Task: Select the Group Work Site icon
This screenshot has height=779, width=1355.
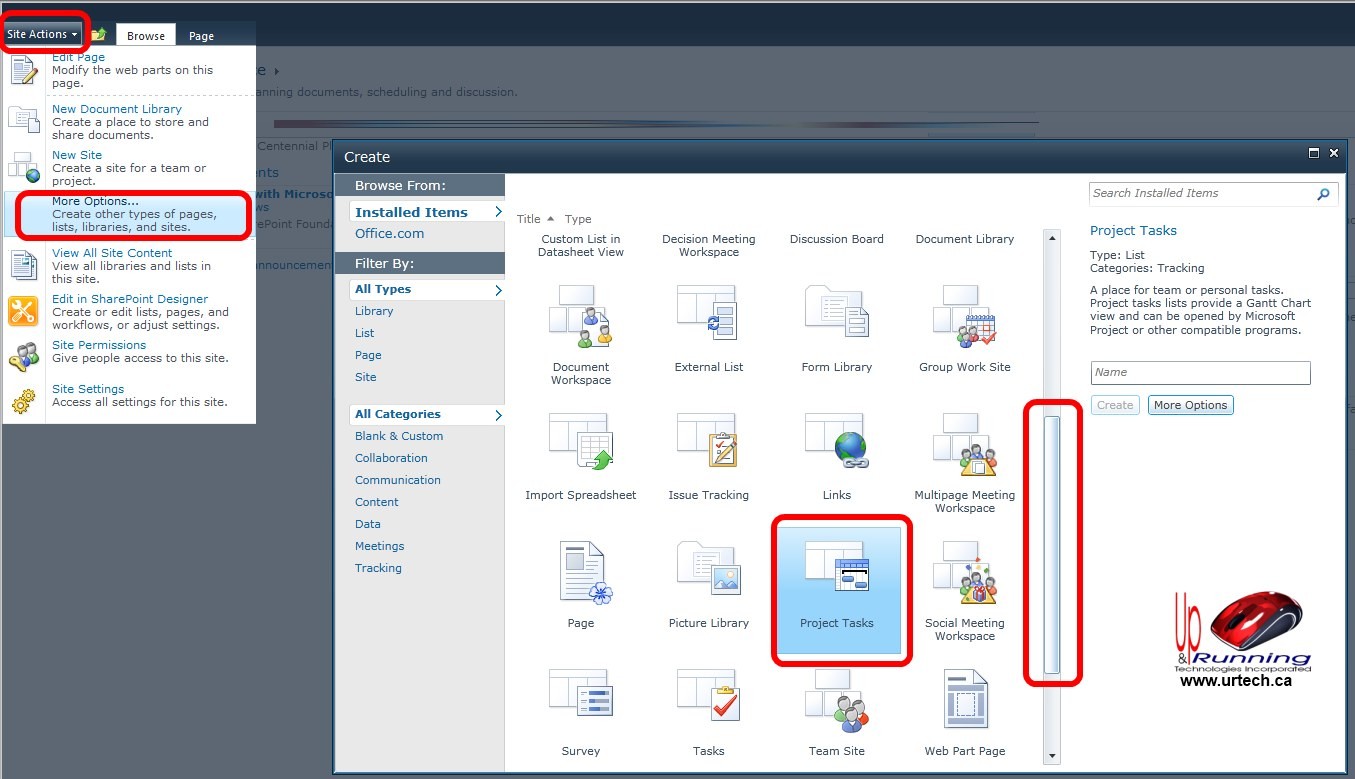Action: (964, 316)
